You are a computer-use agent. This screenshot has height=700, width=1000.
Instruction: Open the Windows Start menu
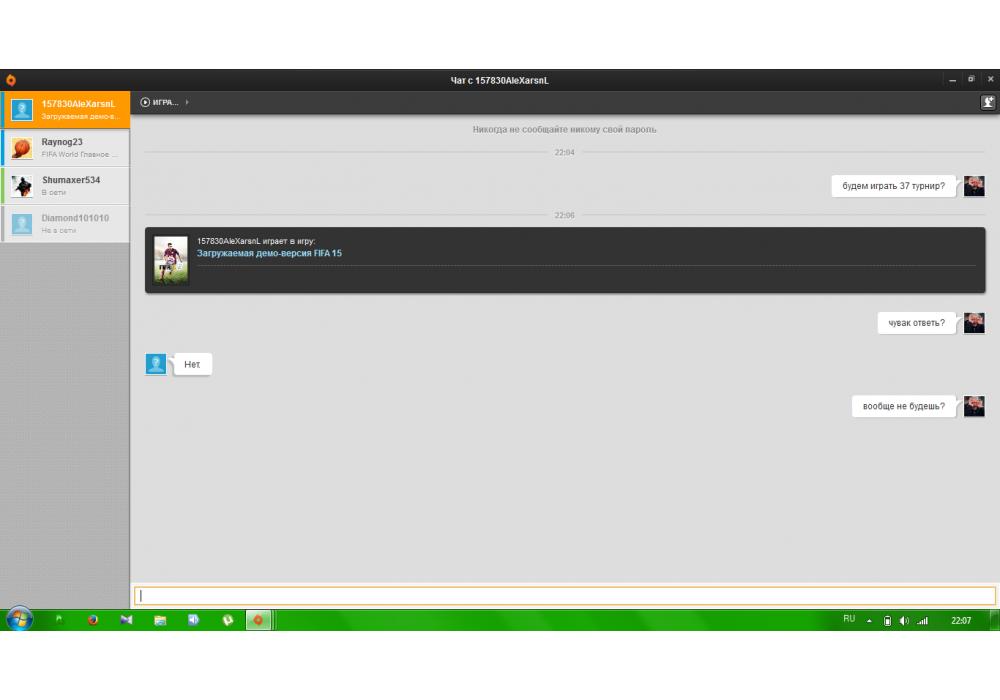(x=19, y=619)
